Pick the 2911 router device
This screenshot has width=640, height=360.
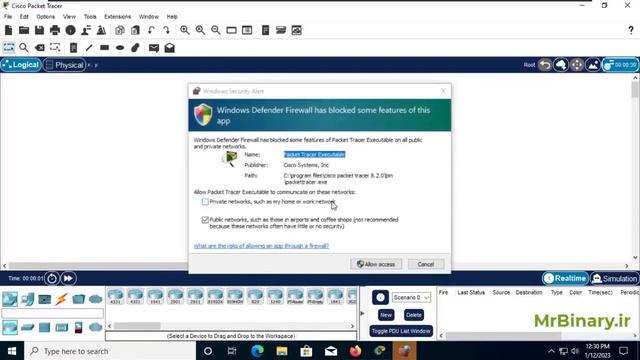pyautogui.click(x=195, y=296)
